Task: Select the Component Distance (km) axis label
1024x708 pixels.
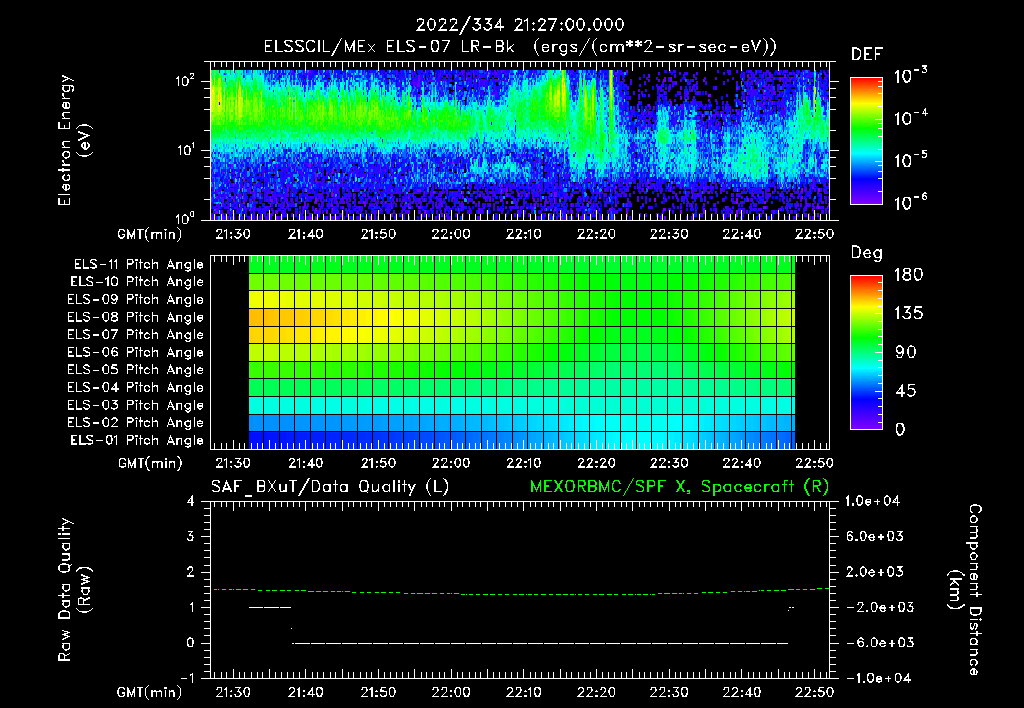Action: (x=965, y=590)
